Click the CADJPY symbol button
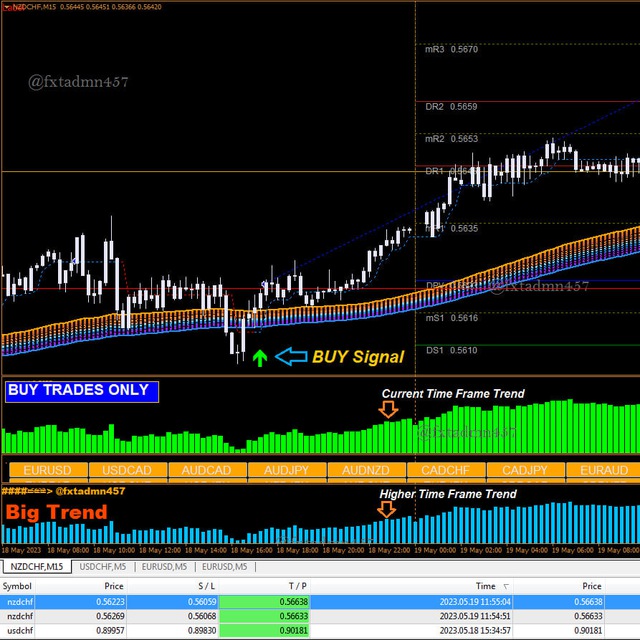 [x=525, y=470]
